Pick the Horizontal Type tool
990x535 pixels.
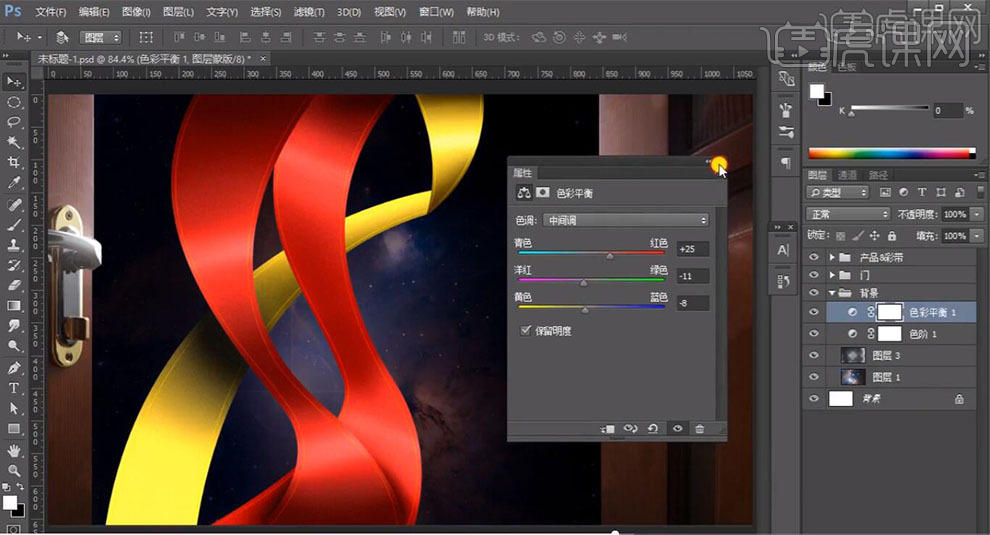point(14,388)
